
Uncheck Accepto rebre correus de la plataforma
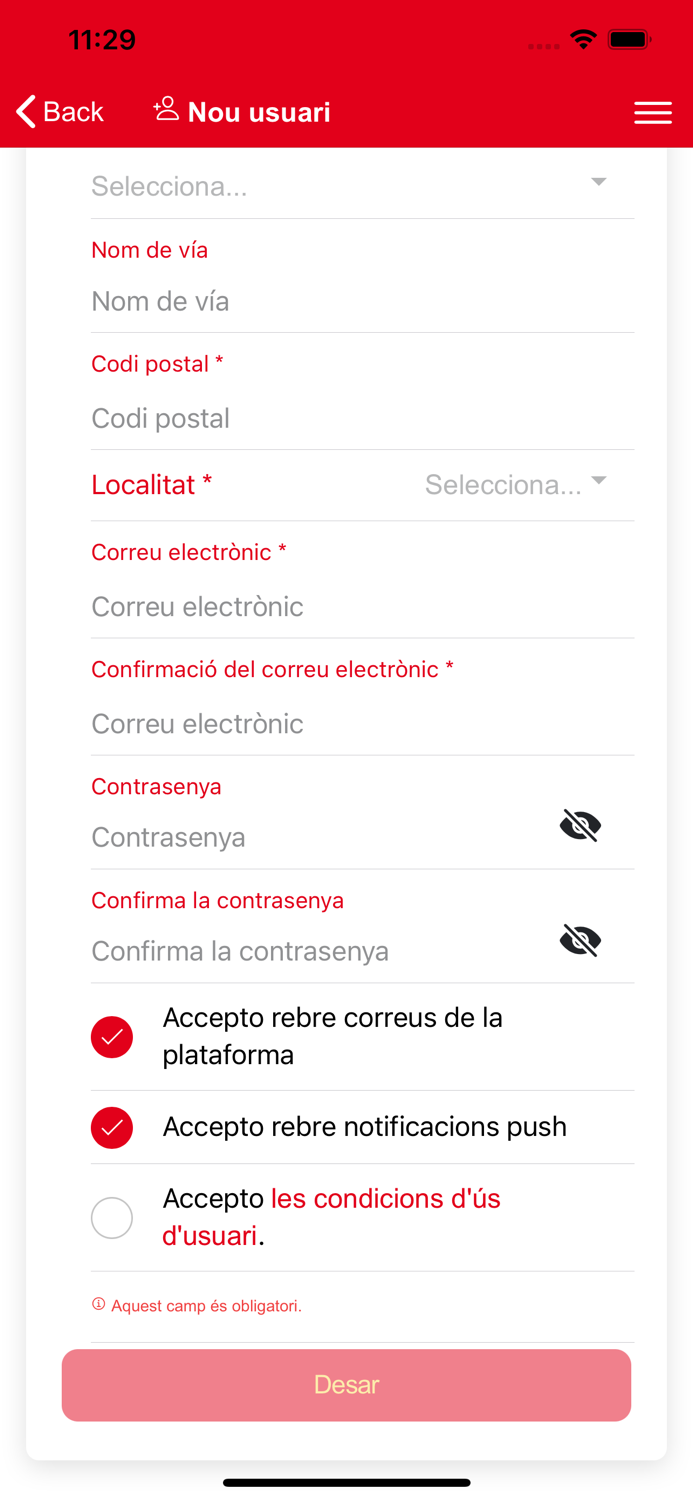[x=111, y=1037]
